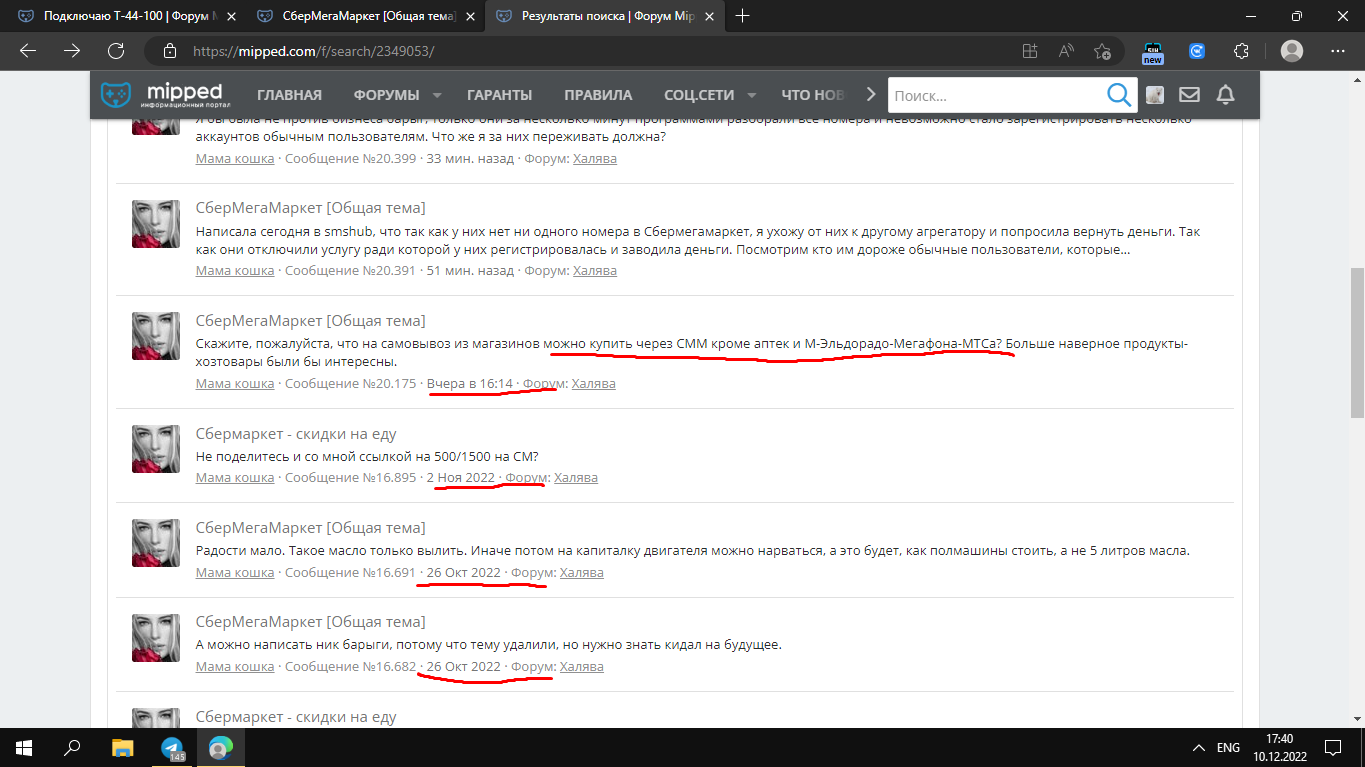Open forum notifications bell
The width and height of the screenshot is (1365, 767).
pyautogui.click(x=1225, y=95)
